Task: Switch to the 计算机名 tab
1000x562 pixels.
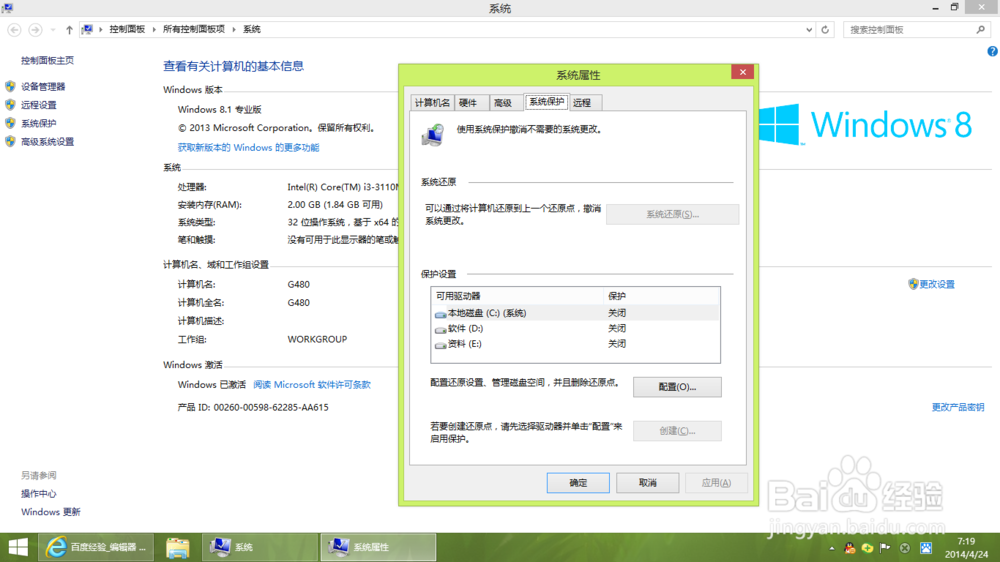Action: pos(432,103)
